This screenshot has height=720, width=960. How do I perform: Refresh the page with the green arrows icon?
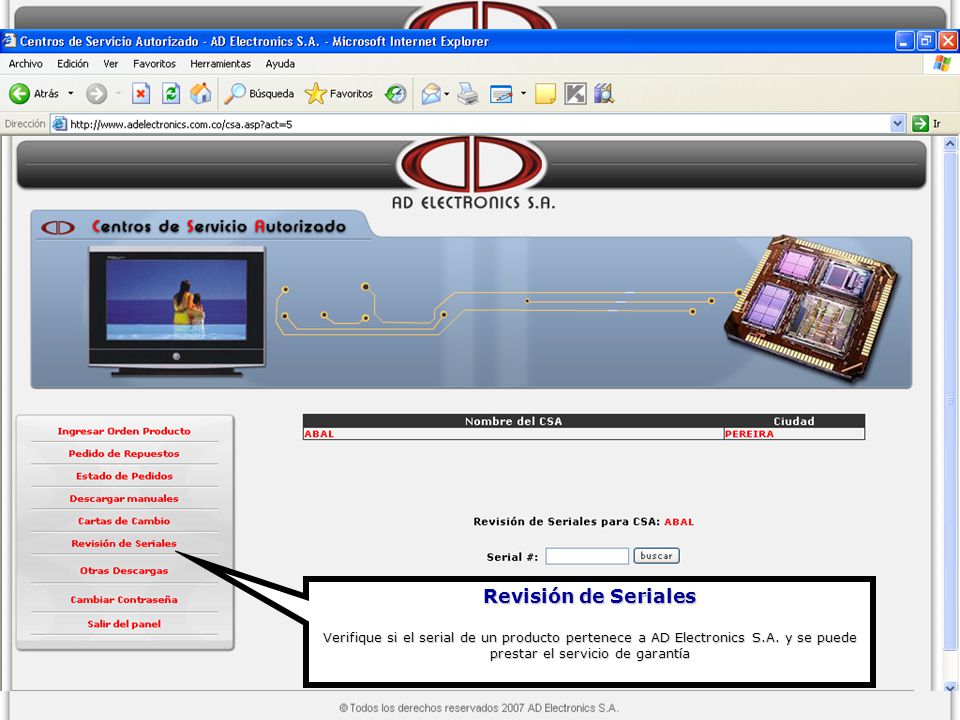click(171, 94)
